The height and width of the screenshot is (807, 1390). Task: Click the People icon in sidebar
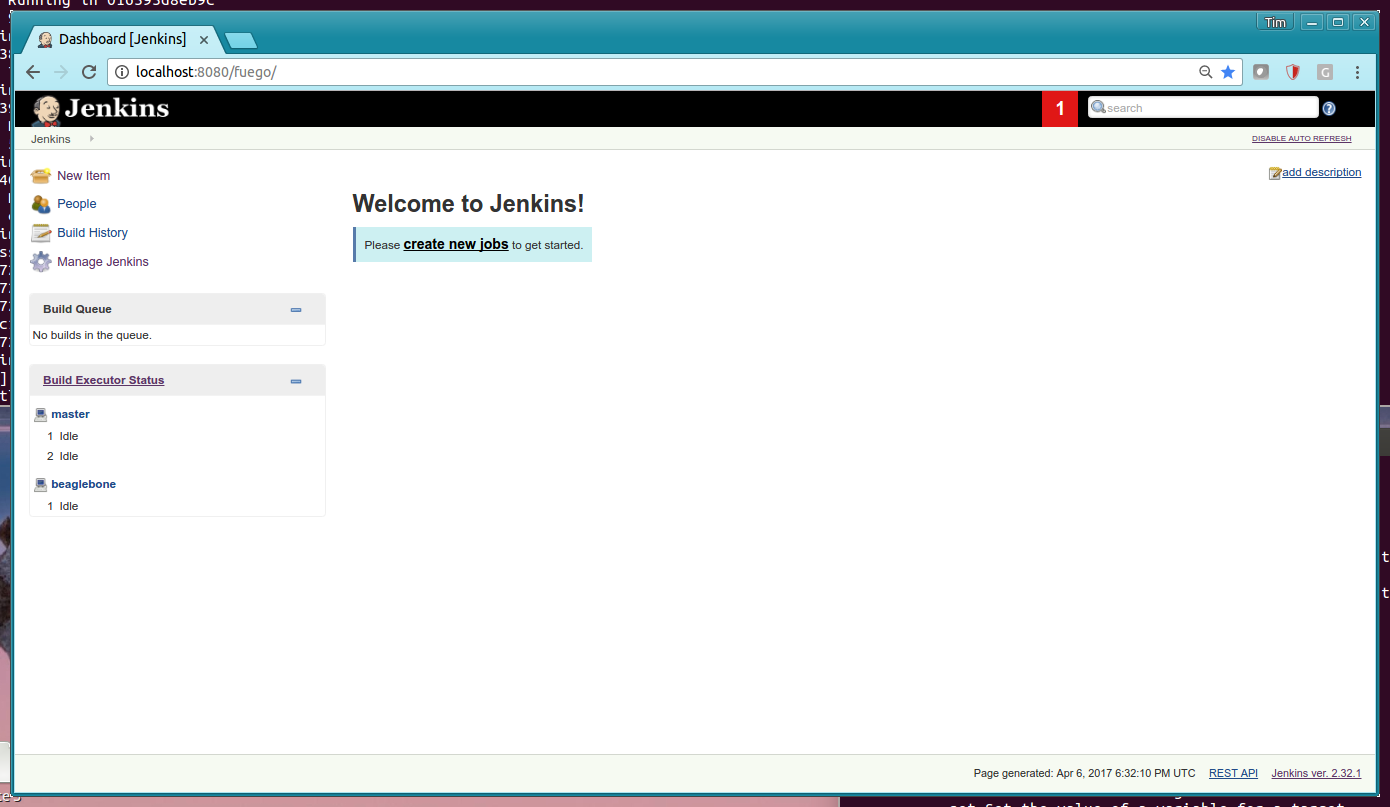pos(41,204)
